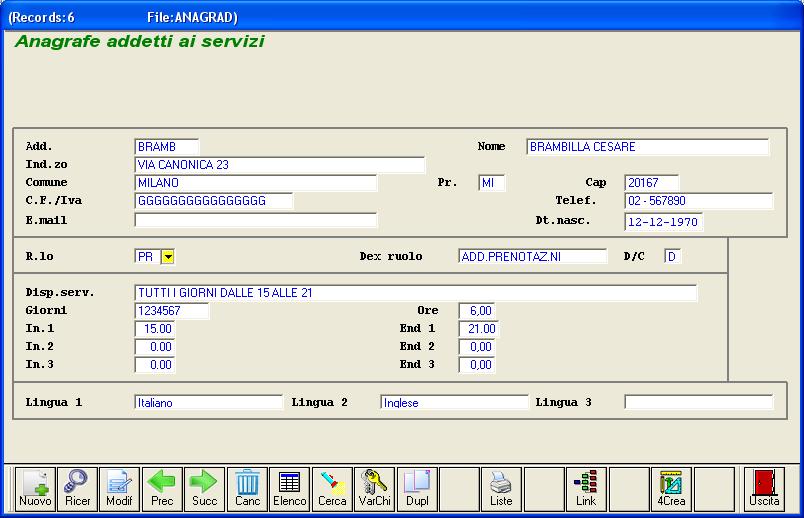Open VarChi keys tool

(374, 489)
